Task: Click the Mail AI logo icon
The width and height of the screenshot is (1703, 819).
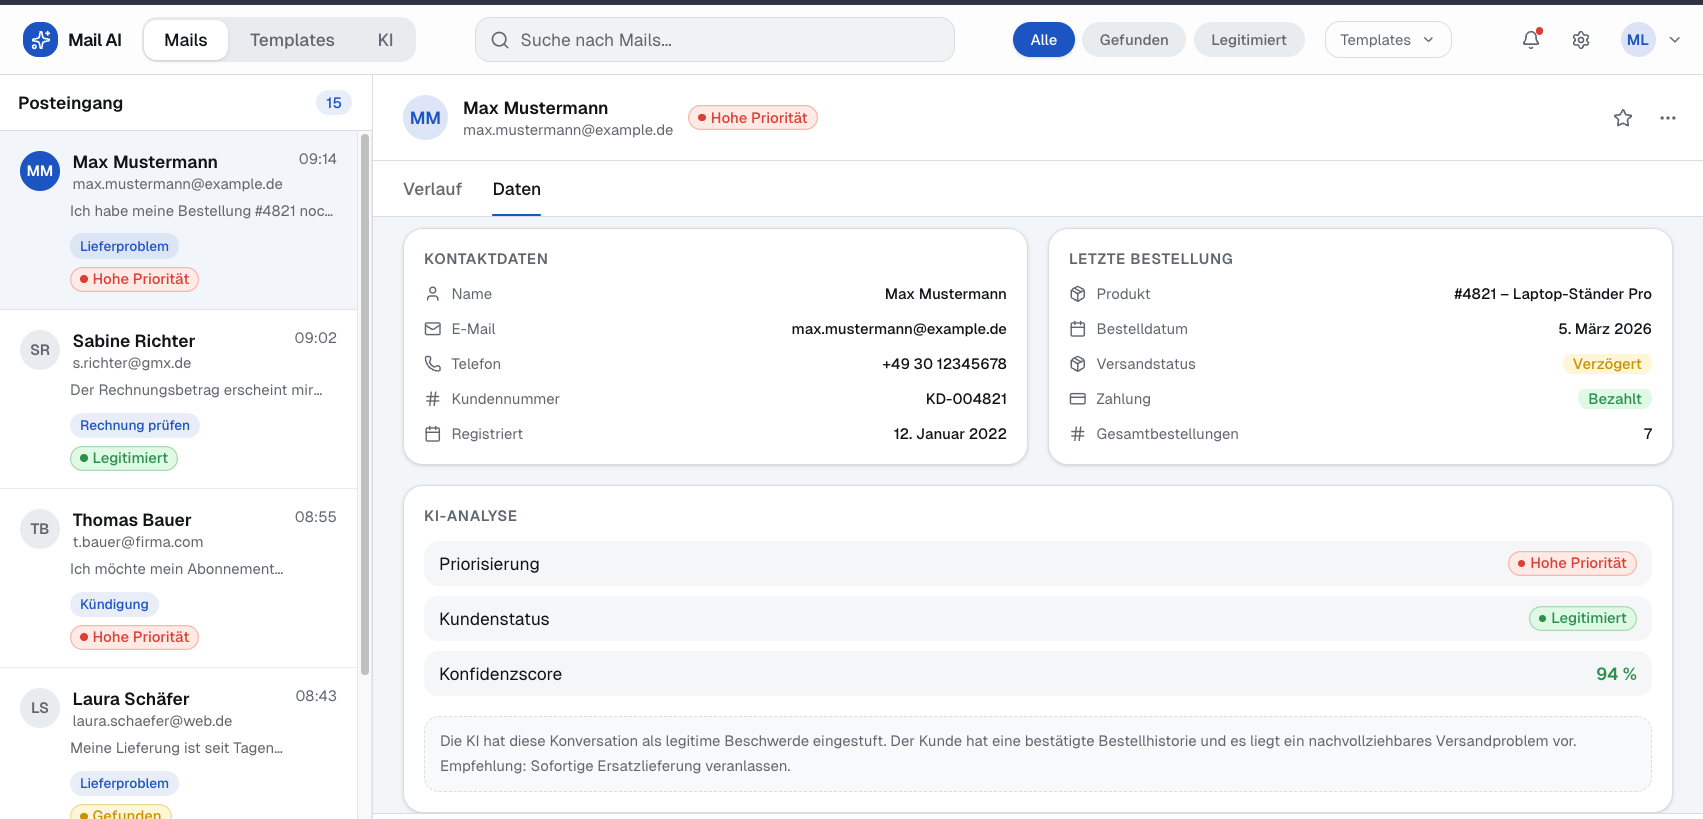Action: pos(40,40)
